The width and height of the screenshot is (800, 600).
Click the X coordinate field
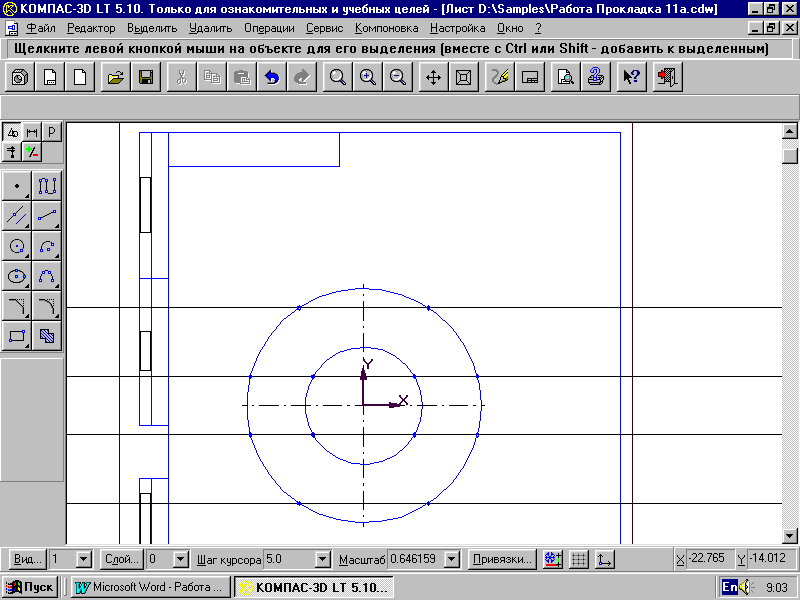tap(711, 559)
